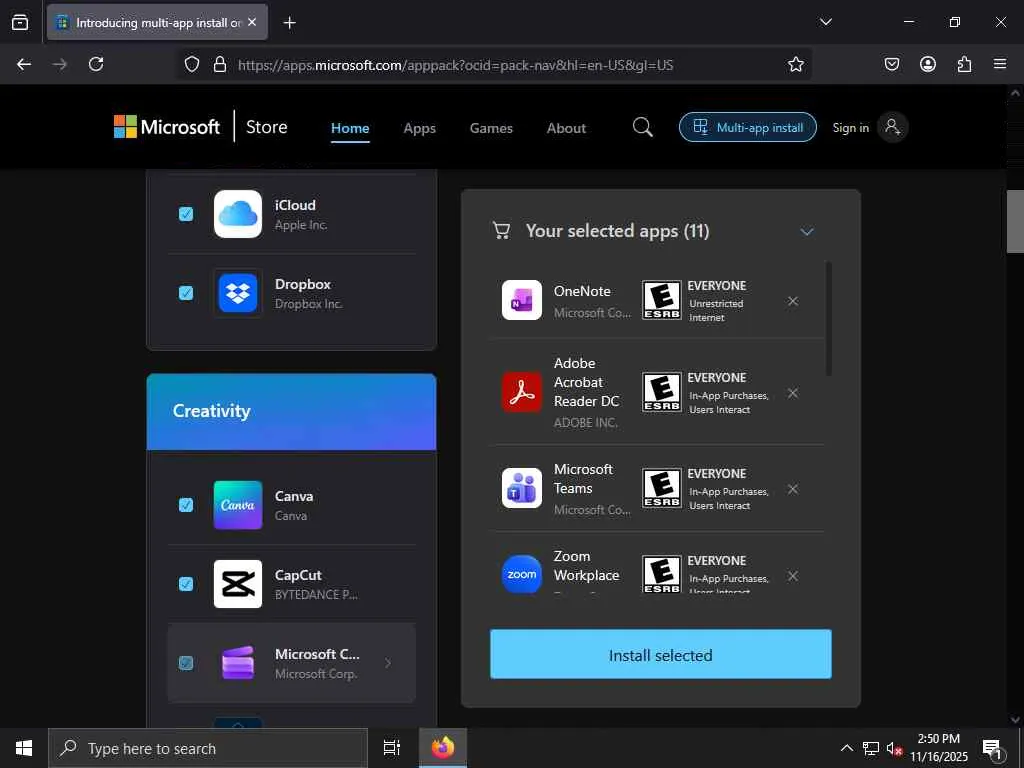
Task: Bookmark this page with the star icon
Action: pyautogui.click(x=795, y=64)
